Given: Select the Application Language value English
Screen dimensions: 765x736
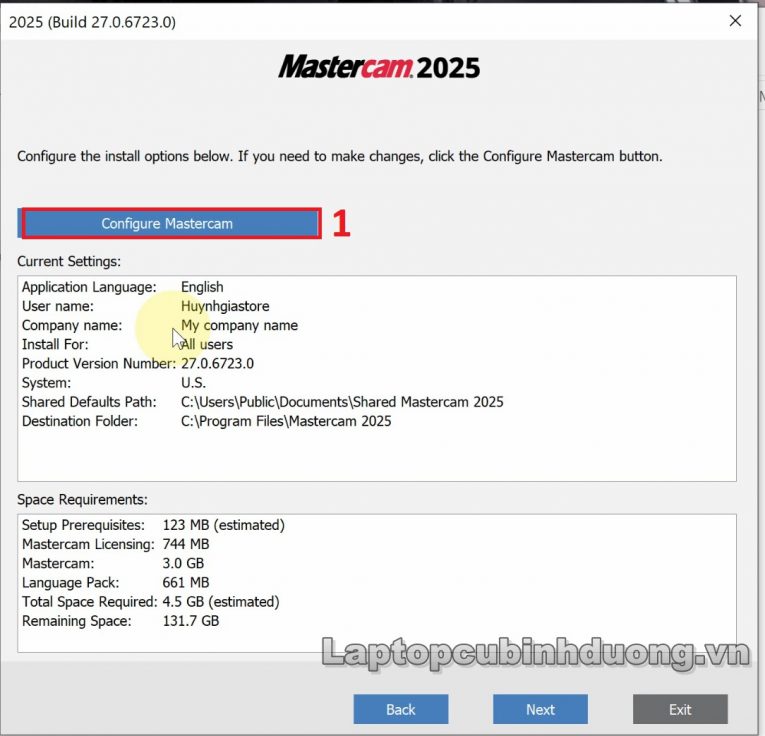Looking at the screenshot, I should pos(202,287).
